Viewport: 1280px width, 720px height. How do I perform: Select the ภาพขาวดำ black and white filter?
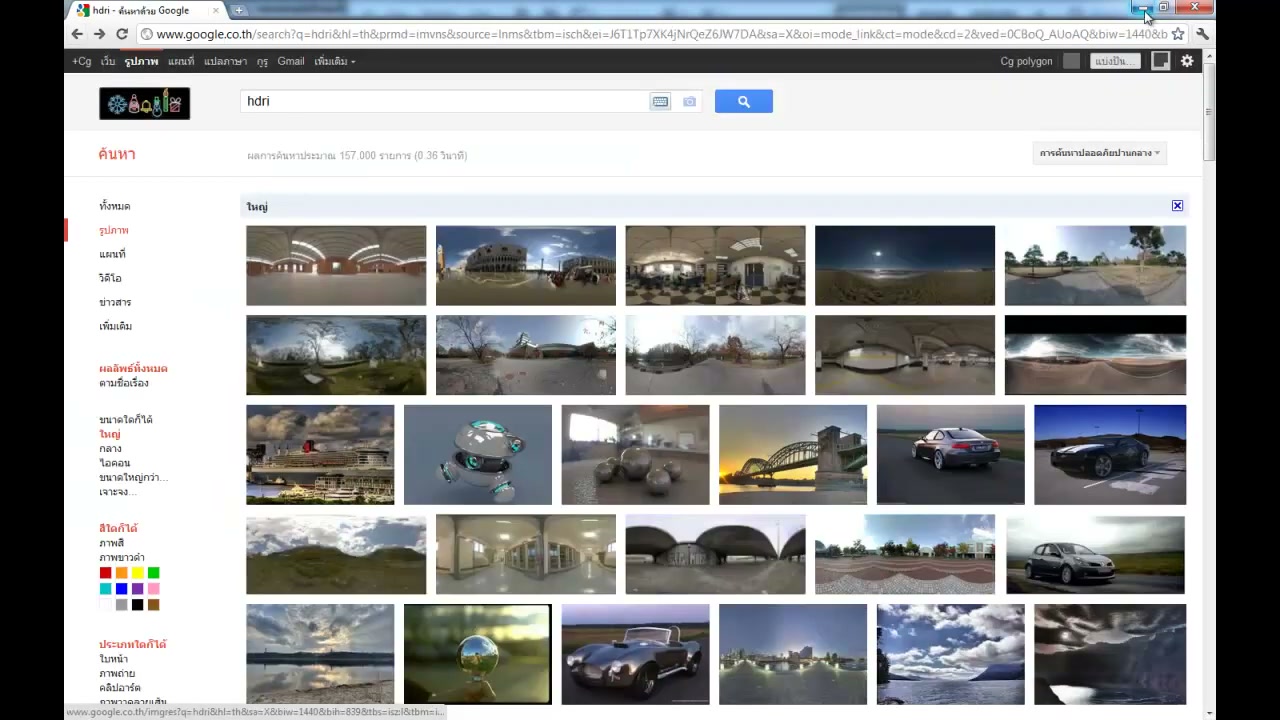[122, 557]
